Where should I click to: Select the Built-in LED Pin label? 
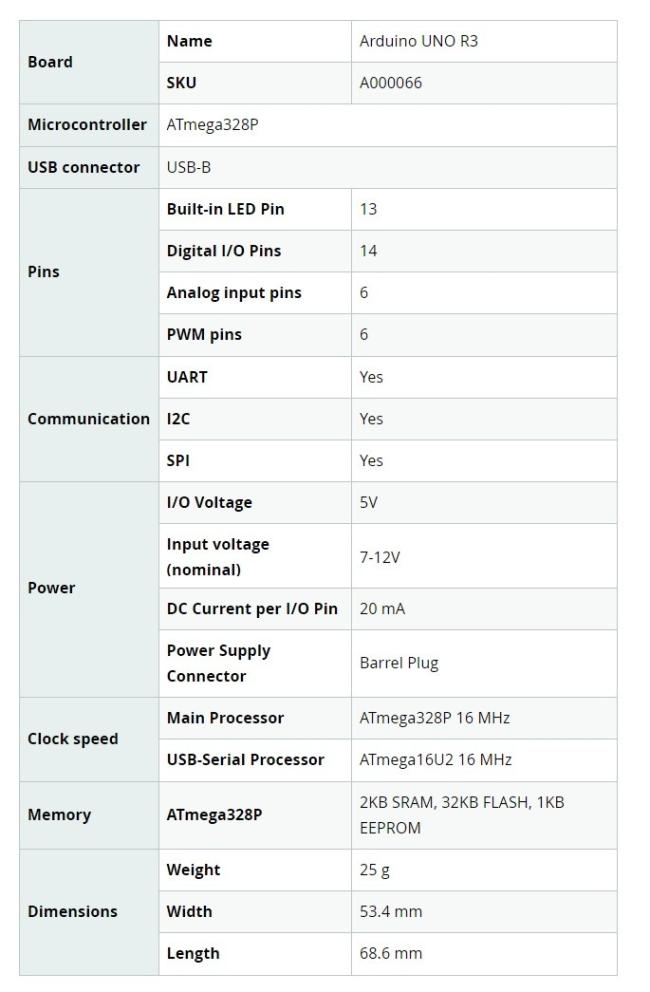coord(225,209)
